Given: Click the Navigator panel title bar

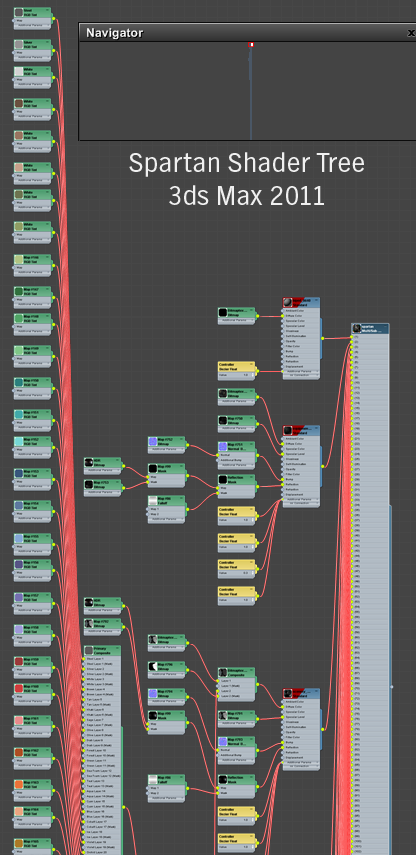Looking at the screenshot, I should click(x=248, y=33).
